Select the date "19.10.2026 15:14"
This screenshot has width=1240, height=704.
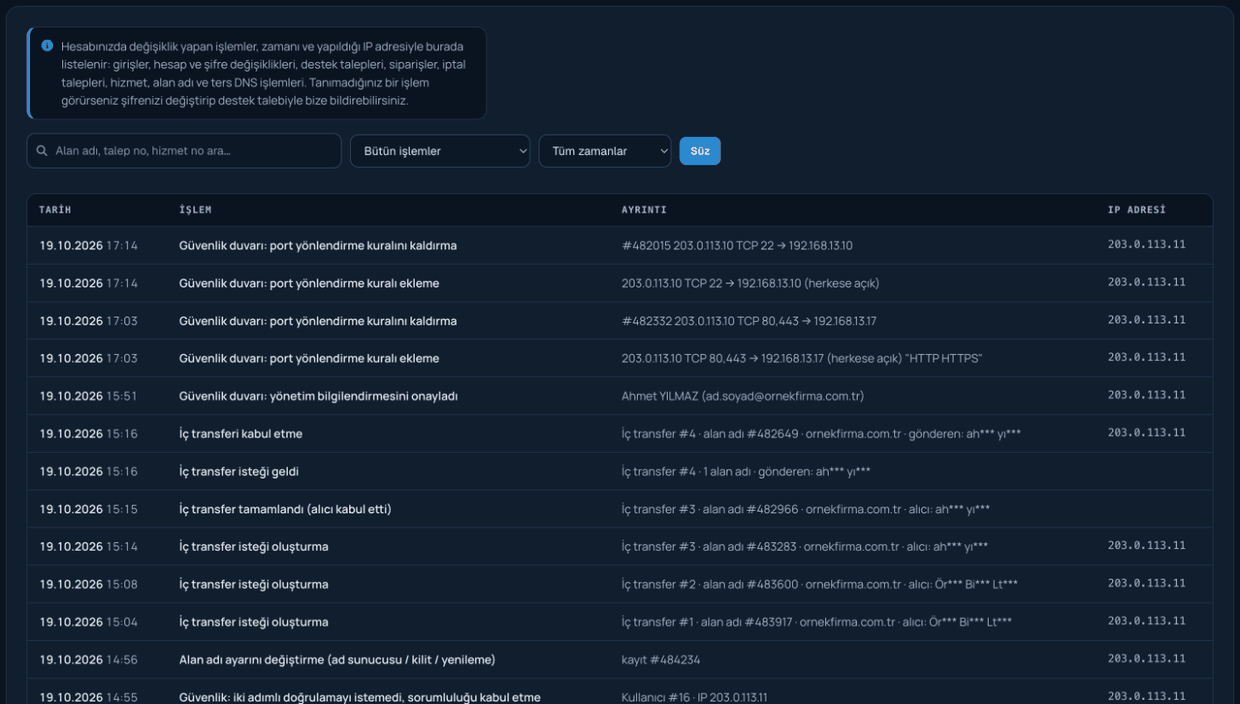tap(89, 547)
